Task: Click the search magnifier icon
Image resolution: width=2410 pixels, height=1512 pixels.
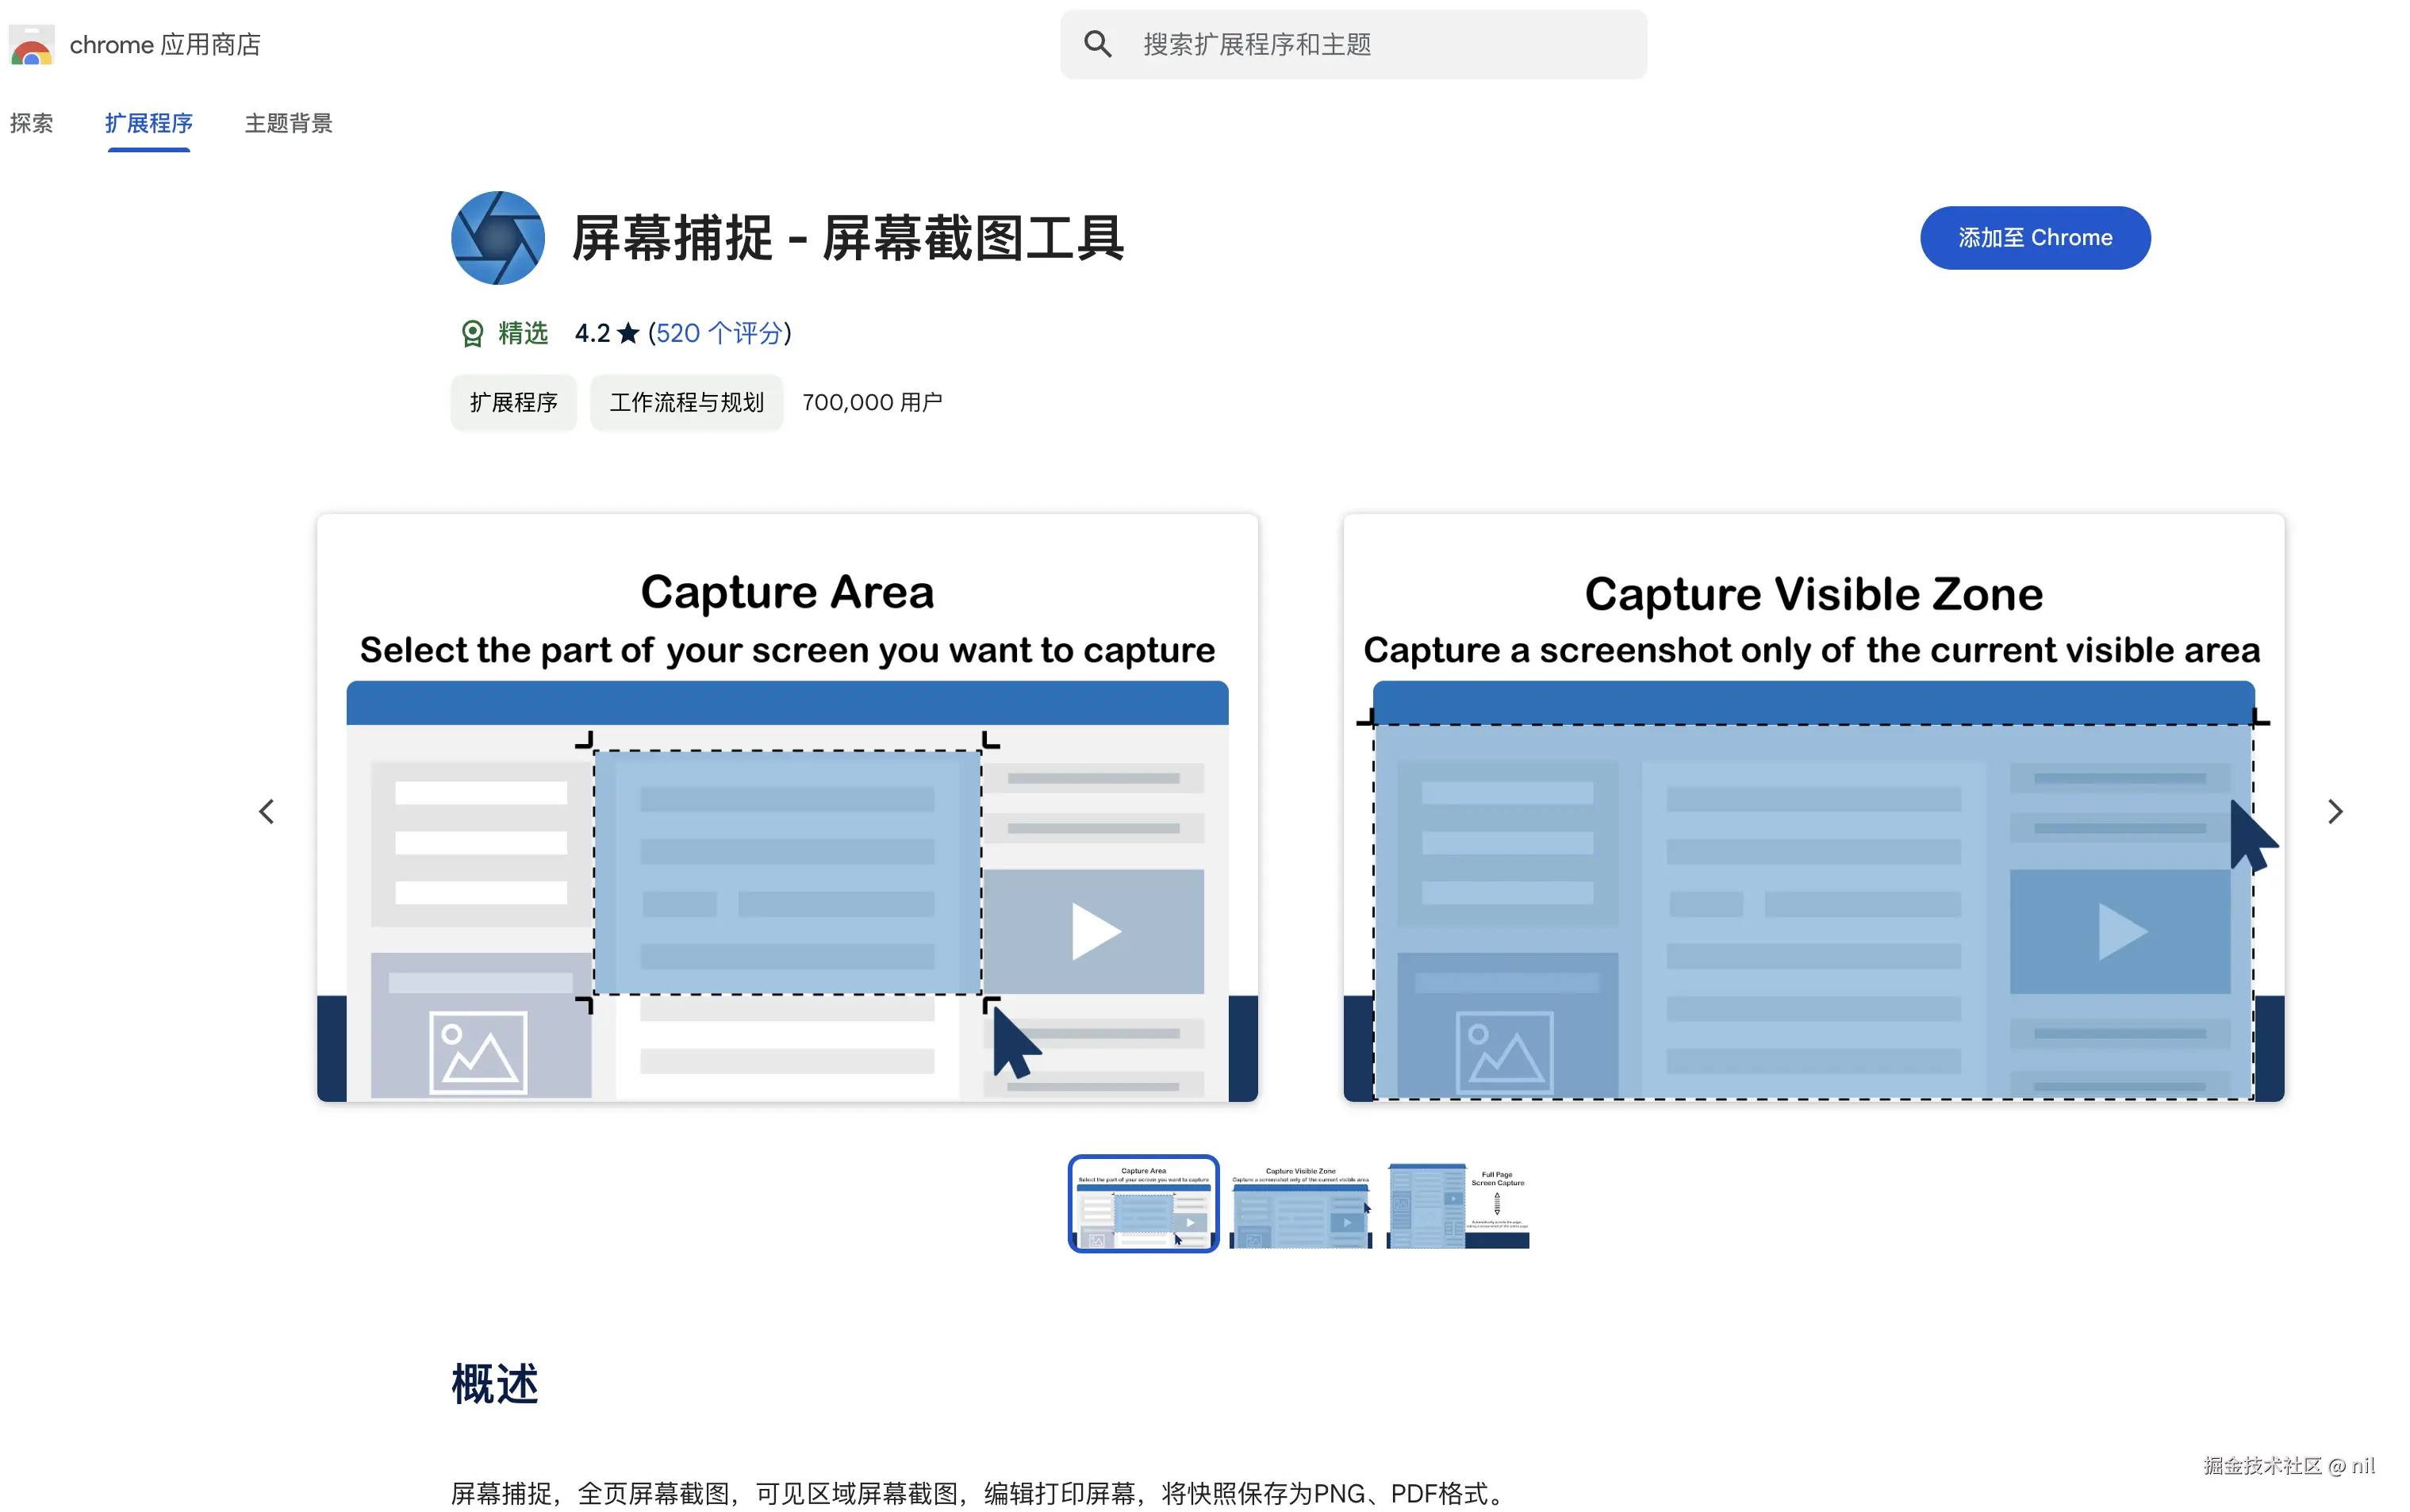Action: (x=1097, y=44)
